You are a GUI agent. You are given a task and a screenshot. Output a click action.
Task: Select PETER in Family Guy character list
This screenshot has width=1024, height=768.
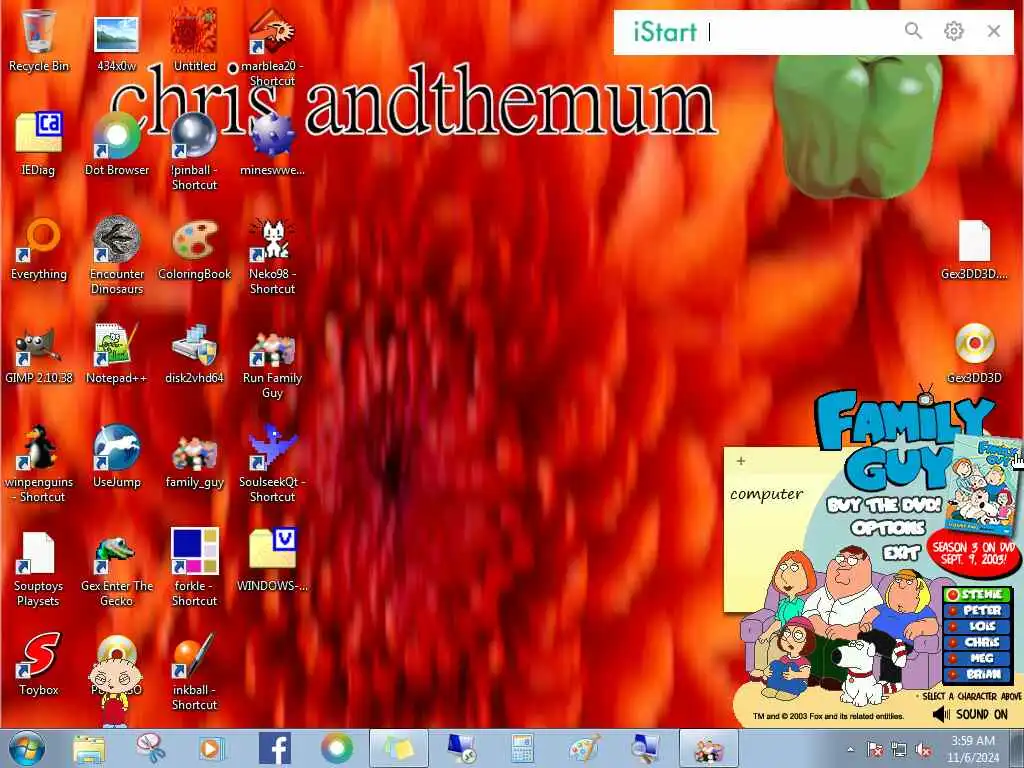tap(978, 610)
